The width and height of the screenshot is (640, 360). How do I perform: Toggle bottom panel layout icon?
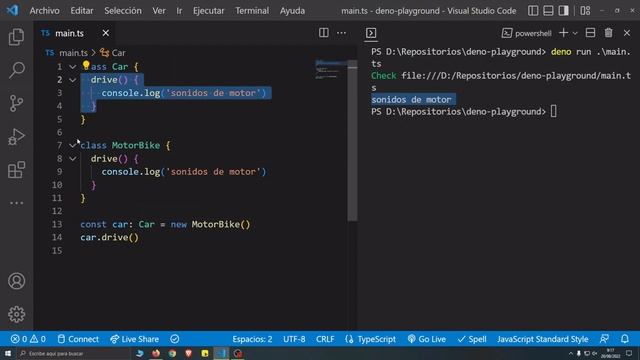point(548,11)
